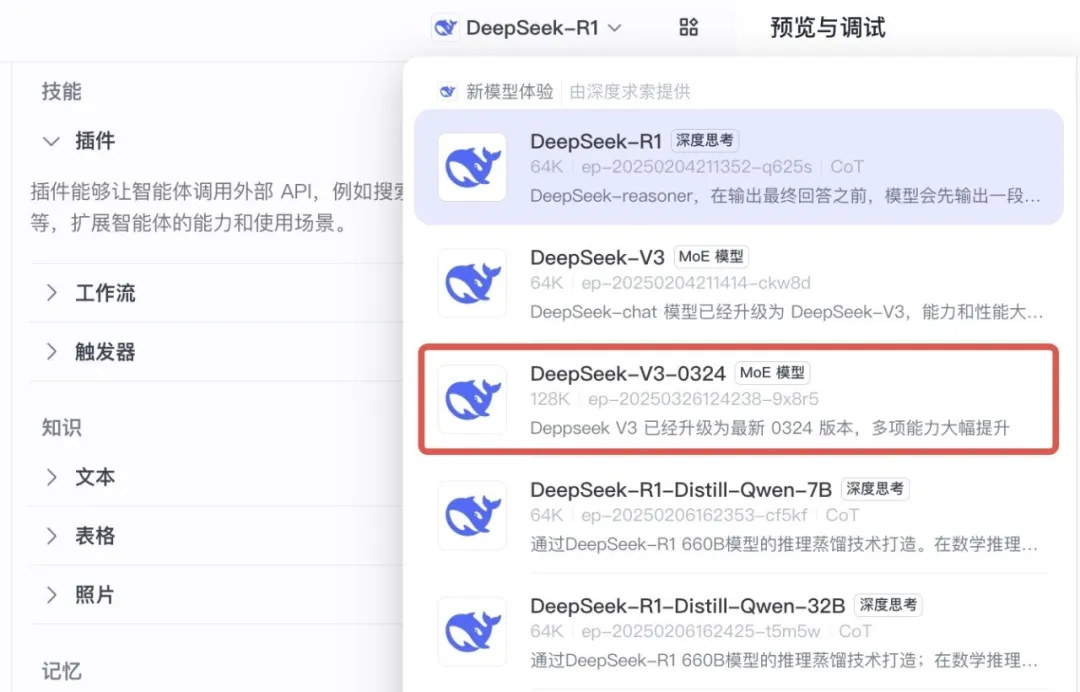1080x692 pixels.
Task: Click the 知识 section heading
Action: click(x=61, y=428)
